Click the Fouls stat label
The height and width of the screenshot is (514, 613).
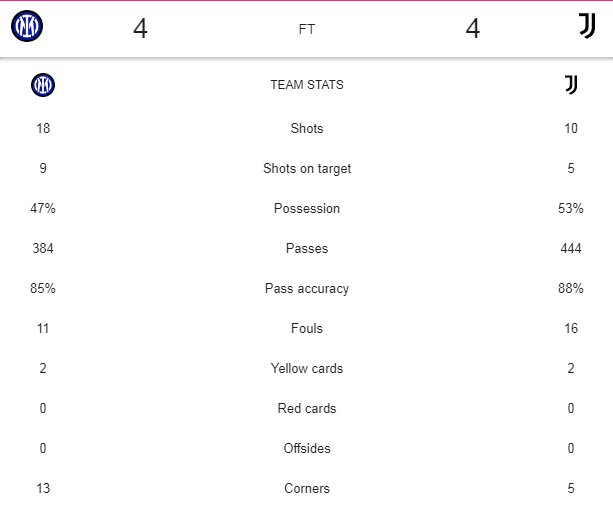point(307,328)
